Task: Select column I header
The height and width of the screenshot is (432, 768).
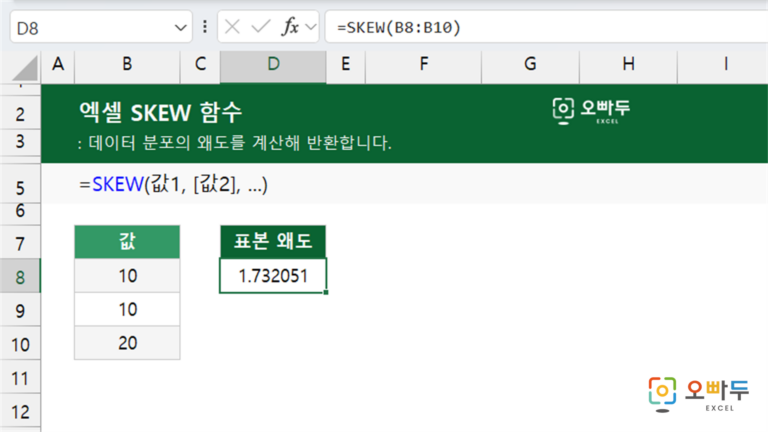Action: (x=725, y=64)
